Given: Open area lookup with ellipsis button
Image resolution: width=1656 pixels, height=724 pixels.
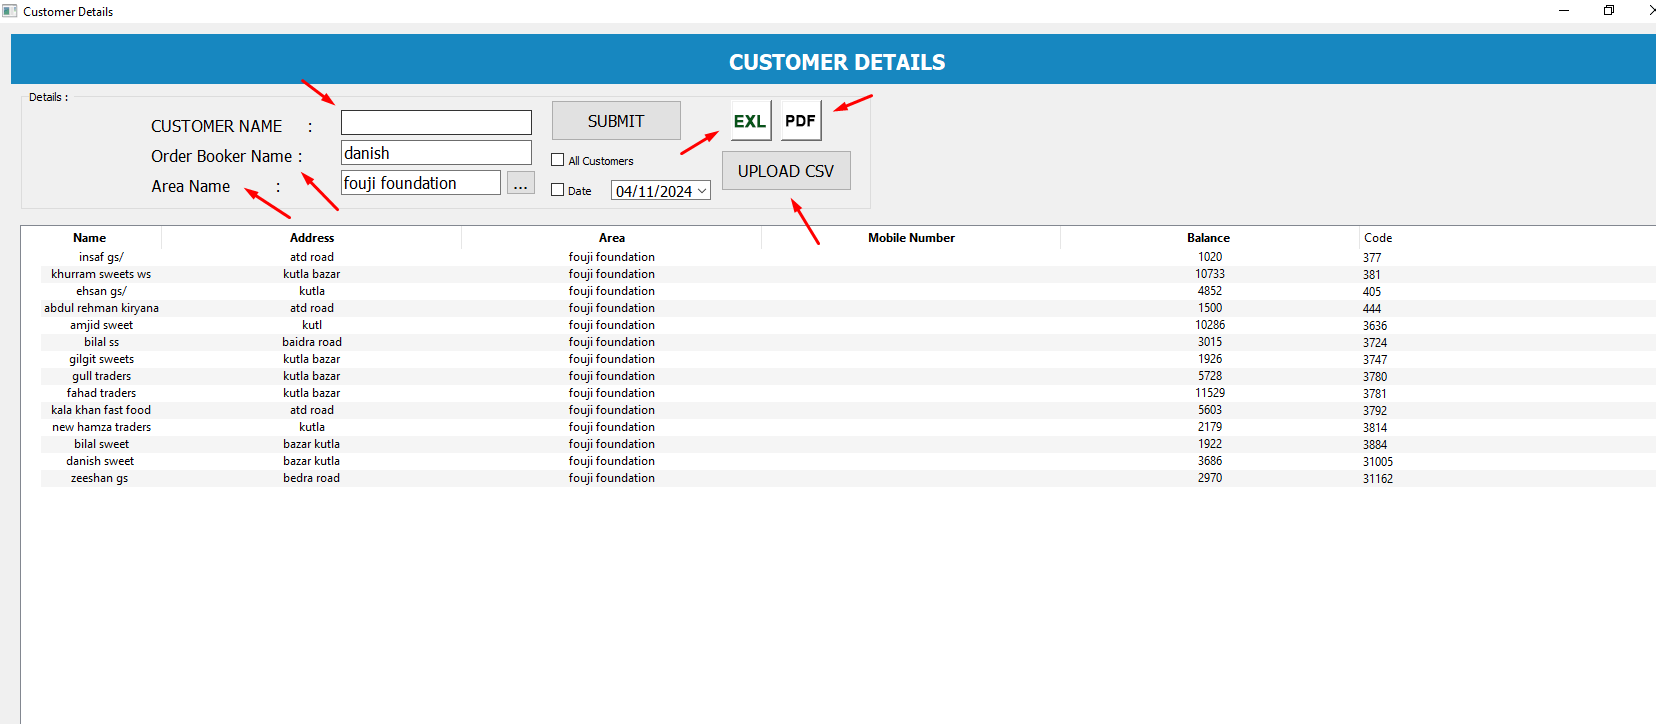Looking at the screenshot, I should (x=520, y=184).
